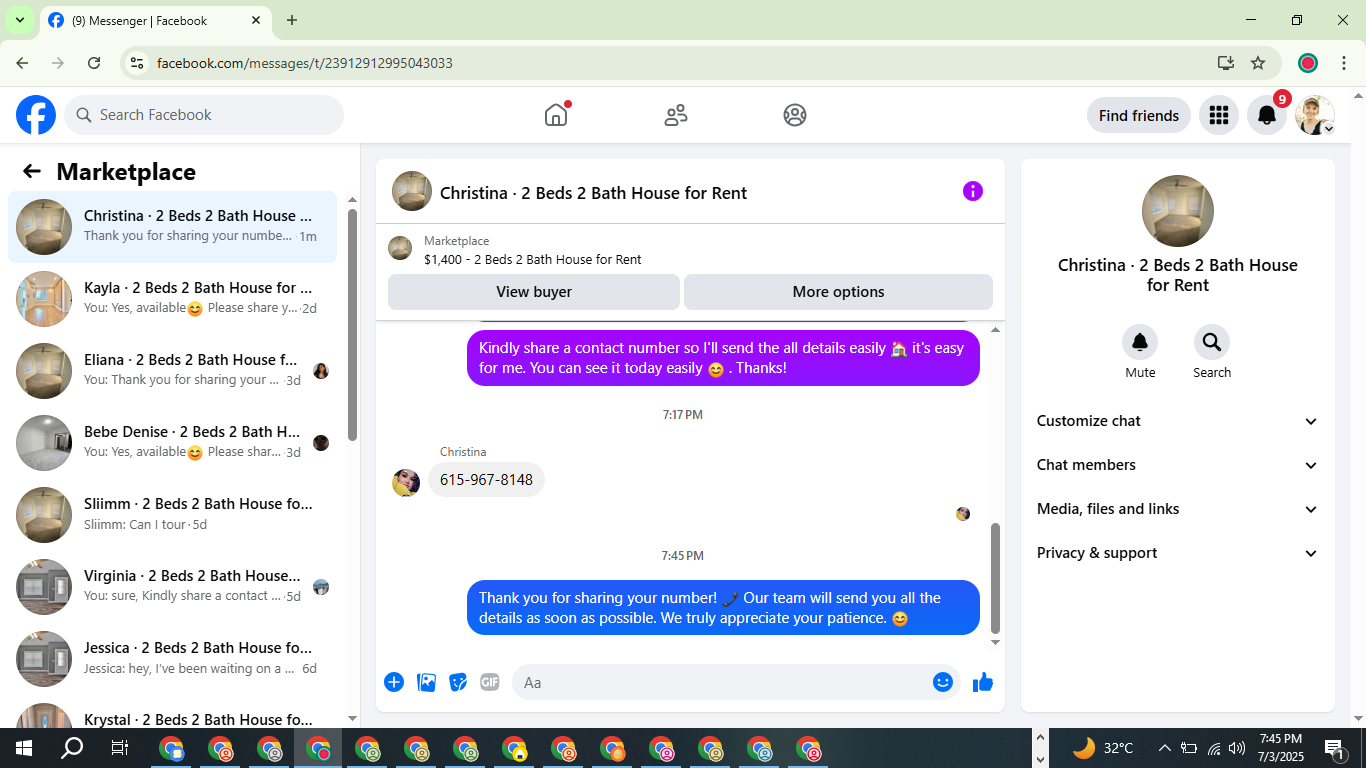The width and height of the screenshot is (1366, 768).
Task: Open the emoji picker in message box
Action: click(943, 682)
